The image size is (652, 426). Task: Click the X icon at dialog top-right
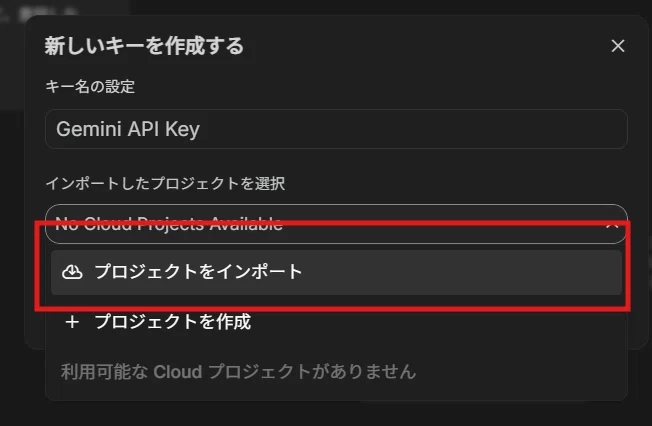(x=618, y=46)
